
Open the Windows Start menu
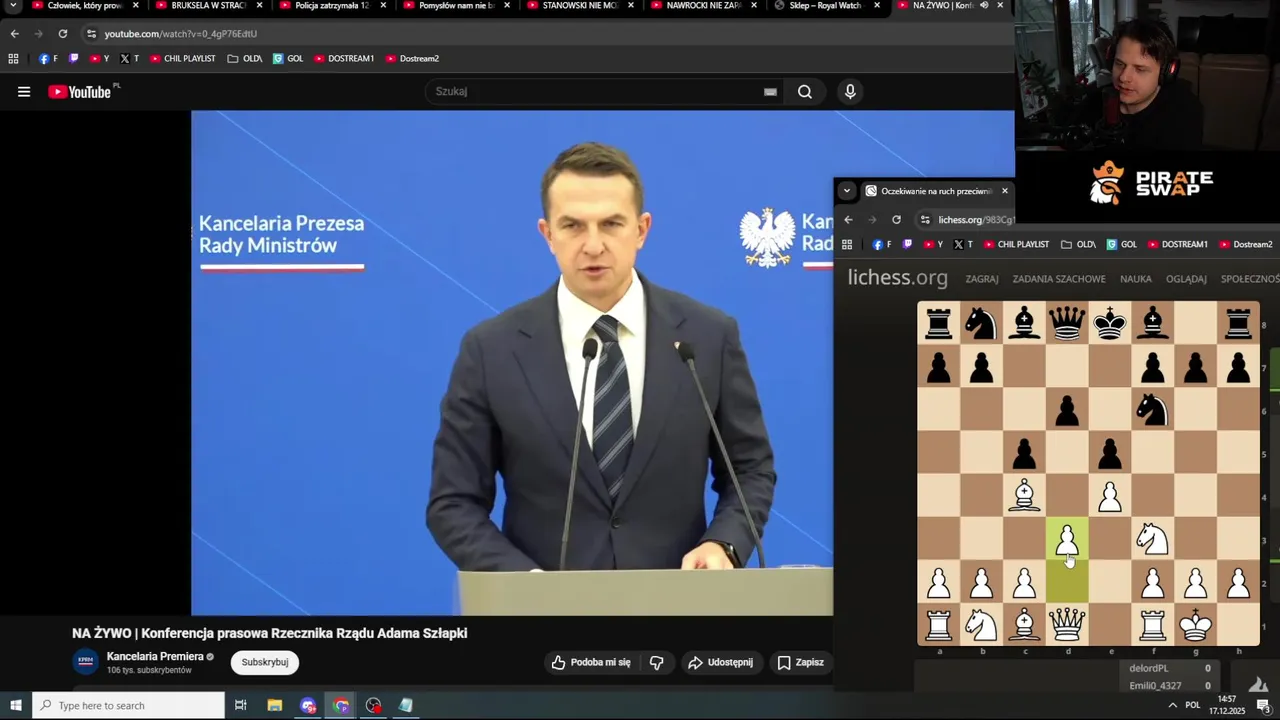point(16,705)
